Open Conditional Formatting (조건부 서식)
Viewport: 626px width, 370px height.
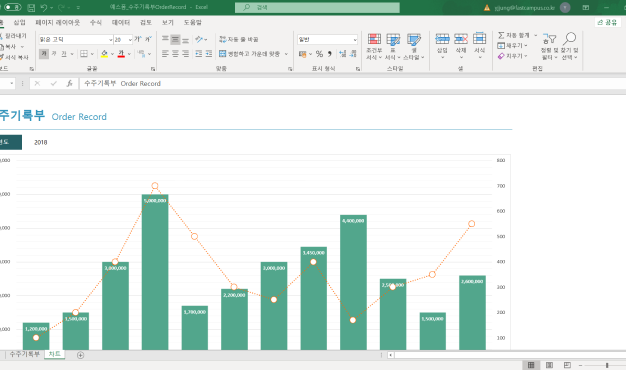coord(374,46)
